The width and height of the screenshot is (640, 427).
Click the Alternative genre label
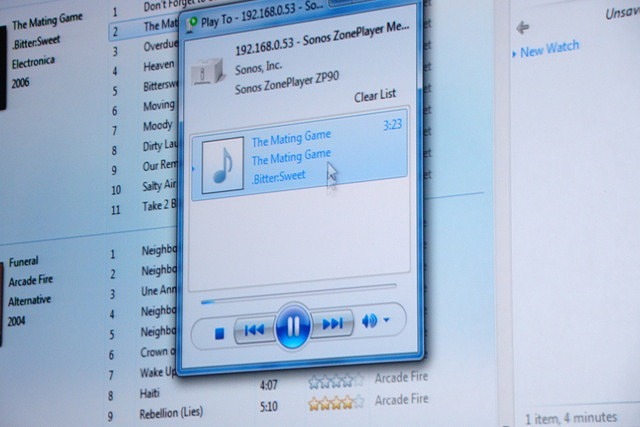tap(29, 301)
